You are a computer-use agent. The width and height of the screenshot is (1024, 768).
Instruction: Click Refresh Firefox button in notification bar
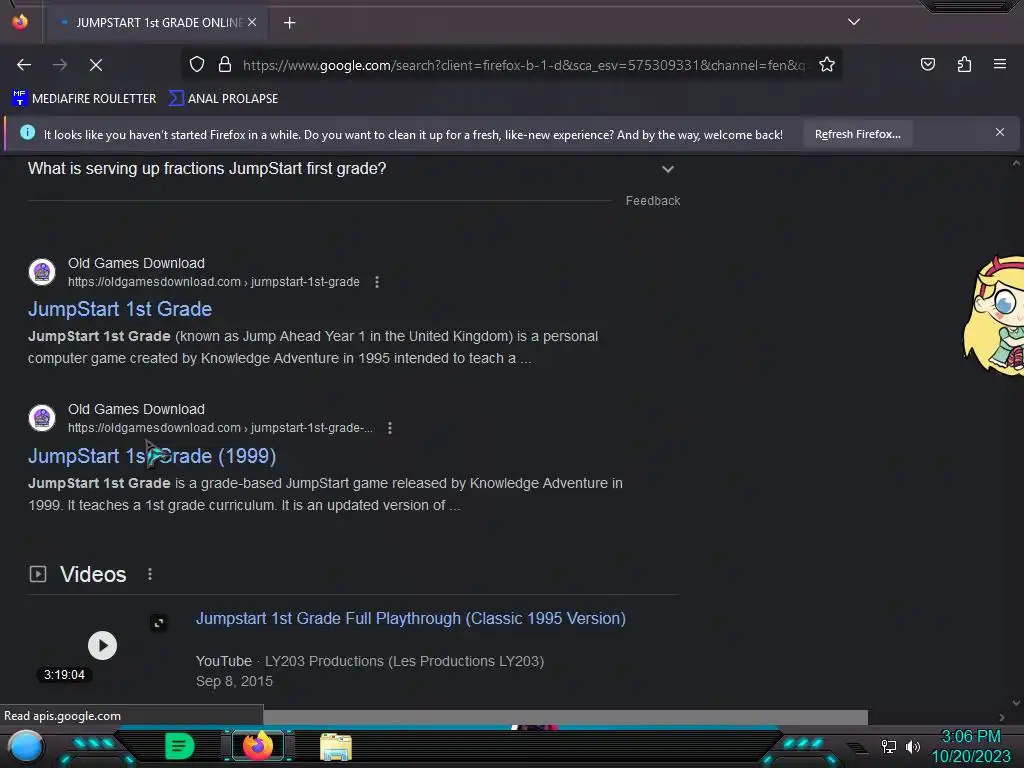pyautogui.click(x=857, y=134)
